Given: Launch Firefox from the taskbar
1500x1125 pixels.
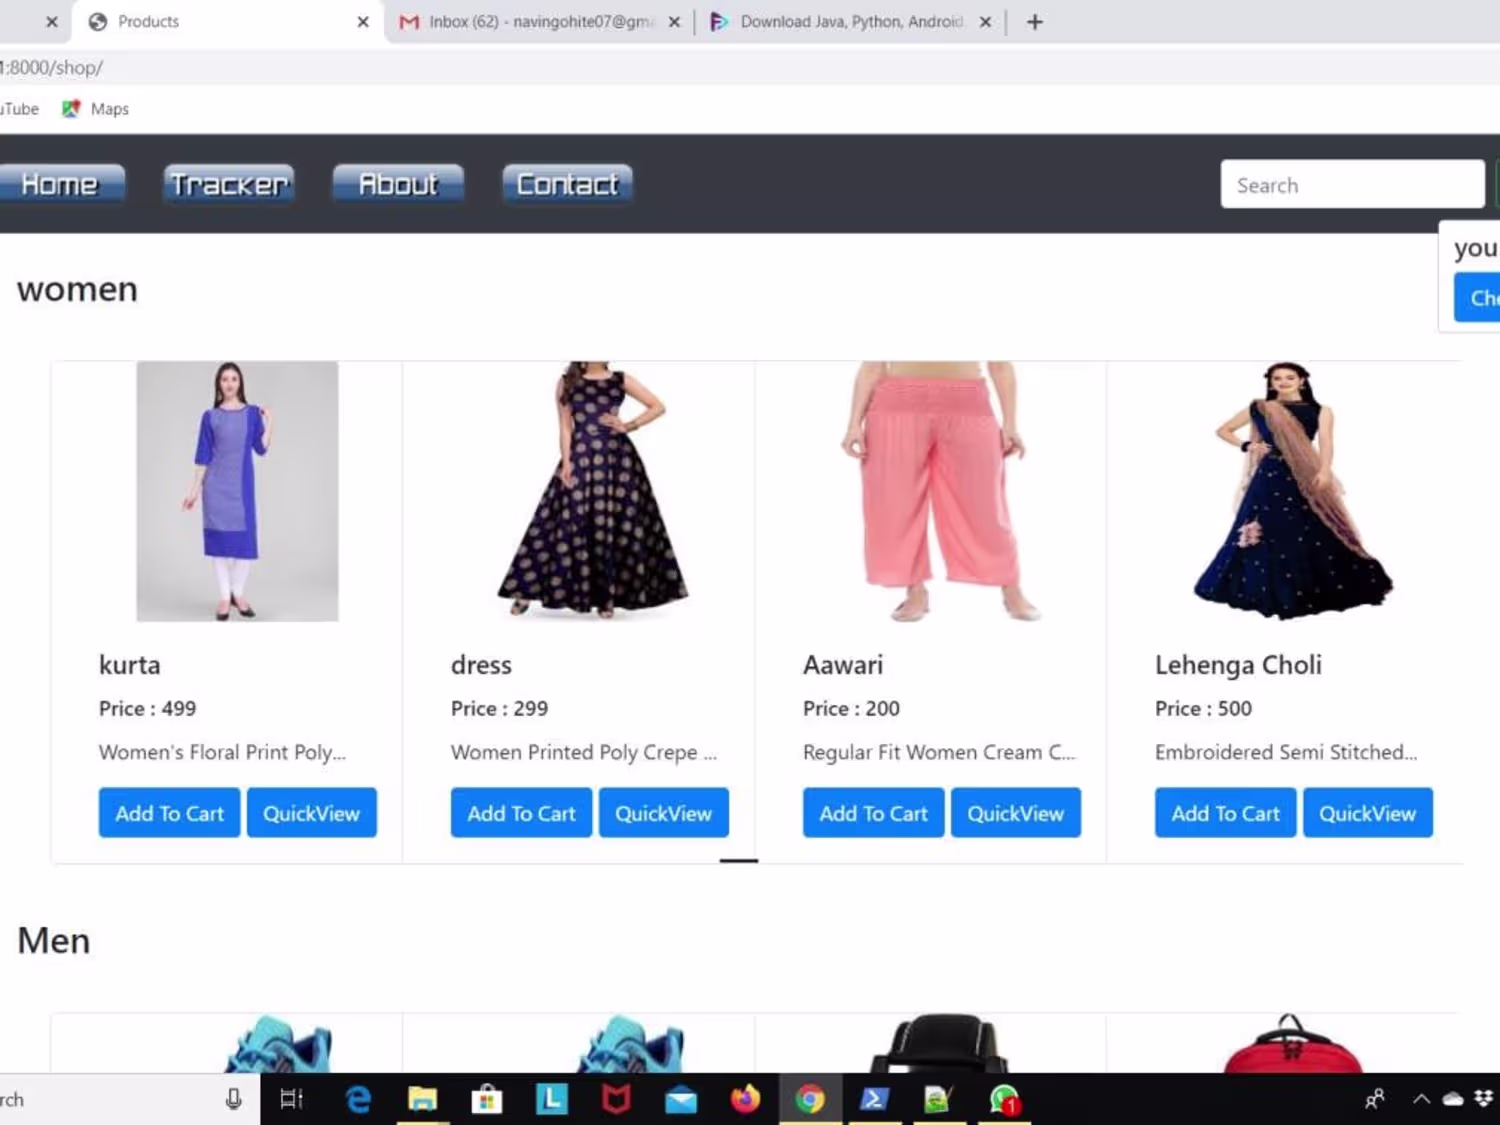Looking at the screenshot, I should (745, 1099).
